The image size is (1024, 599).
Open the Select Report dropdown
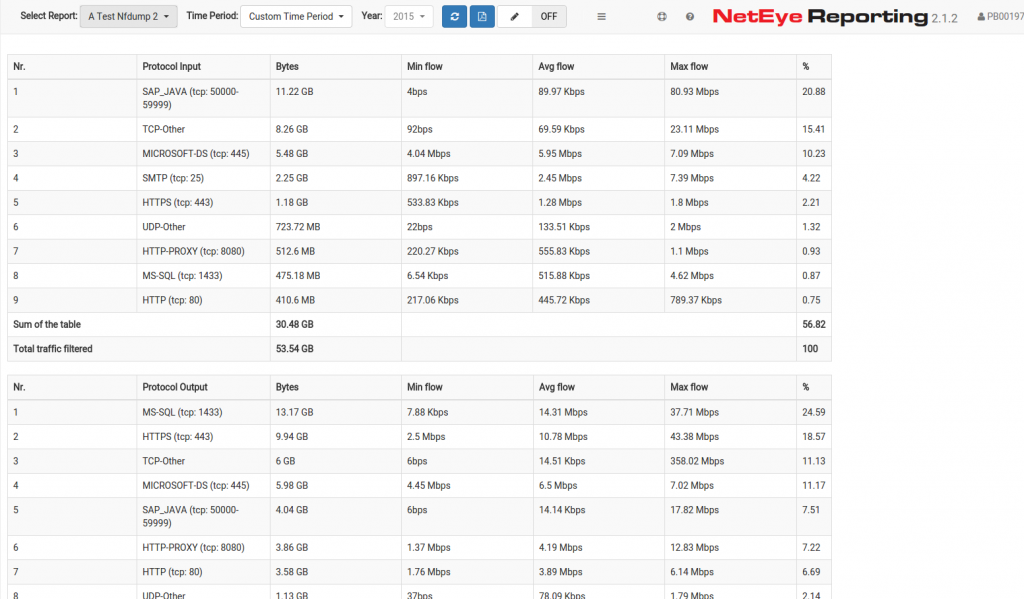pyautogui.click(x=128, y=17)
